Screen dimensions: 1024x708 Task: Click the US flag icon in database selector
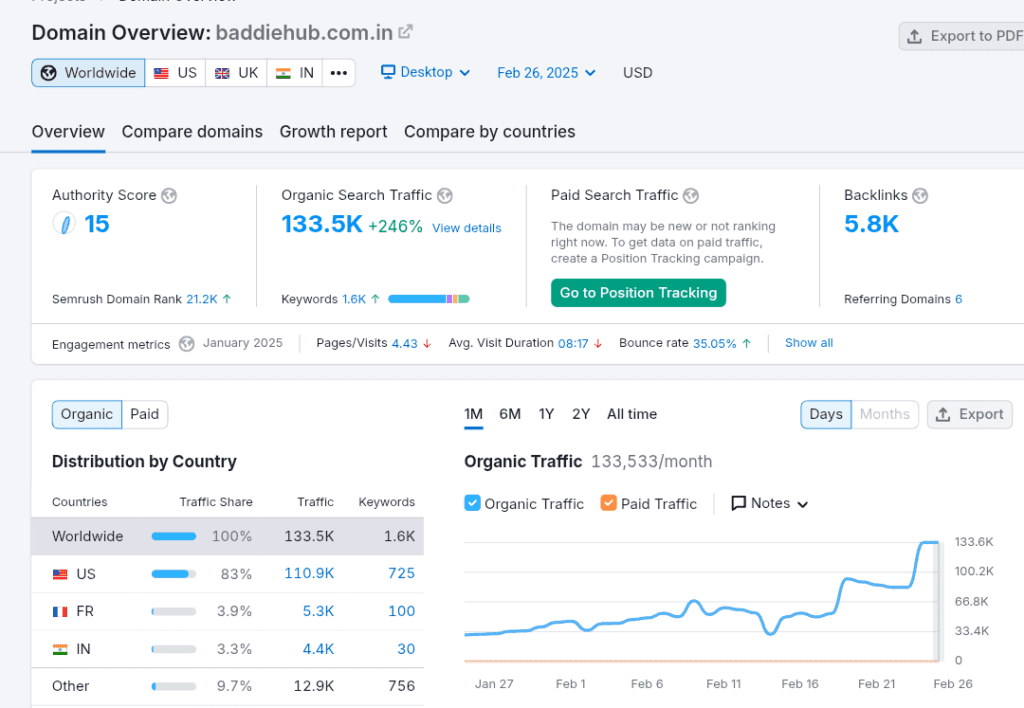tap(161, 73)
